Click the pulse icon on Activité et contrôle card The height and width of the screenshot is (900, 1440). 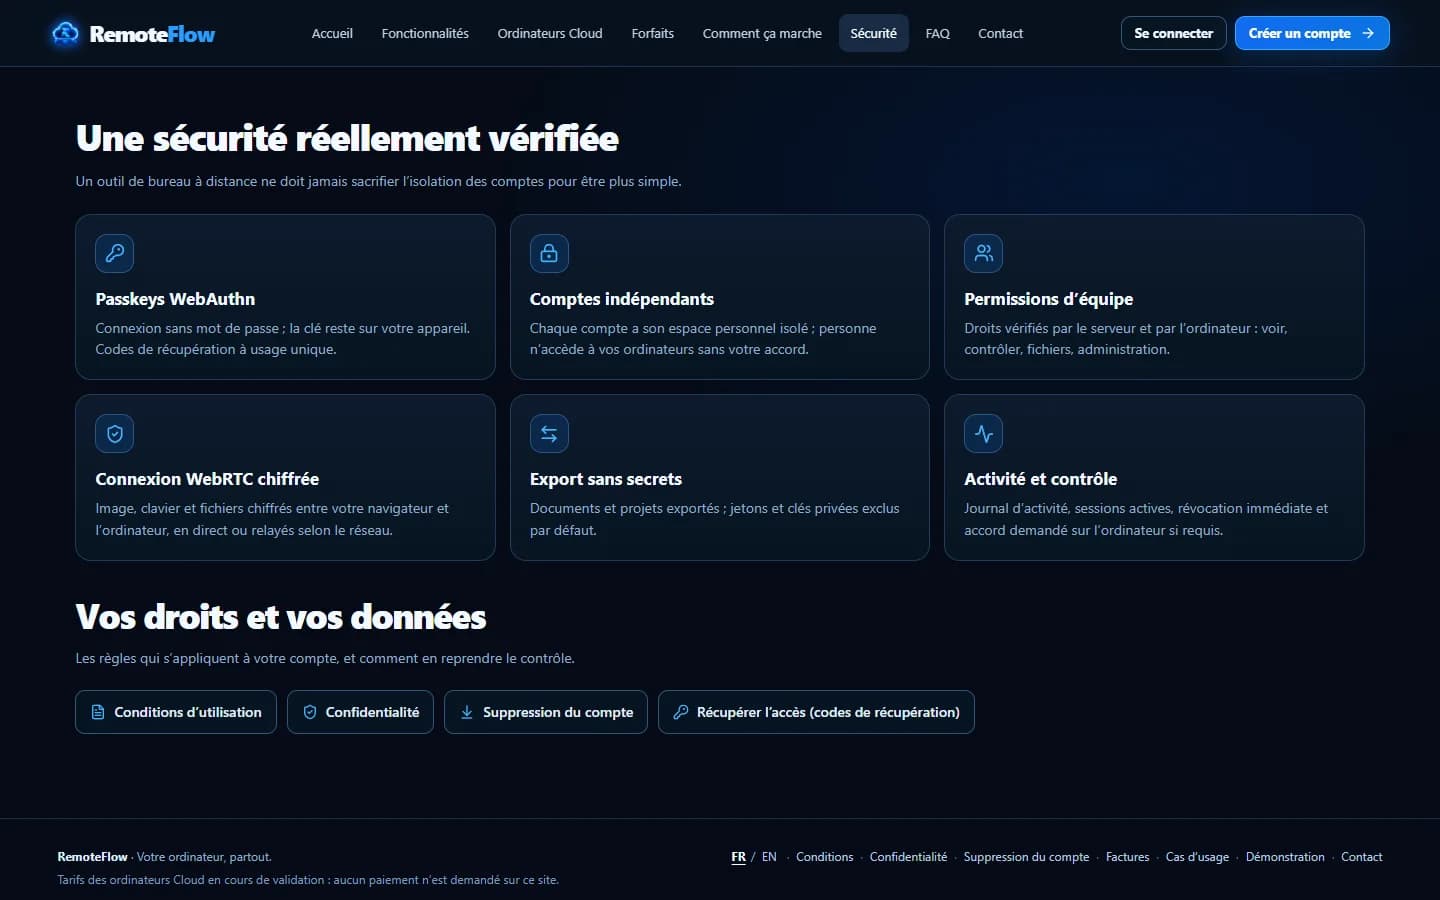pos(984,433)
